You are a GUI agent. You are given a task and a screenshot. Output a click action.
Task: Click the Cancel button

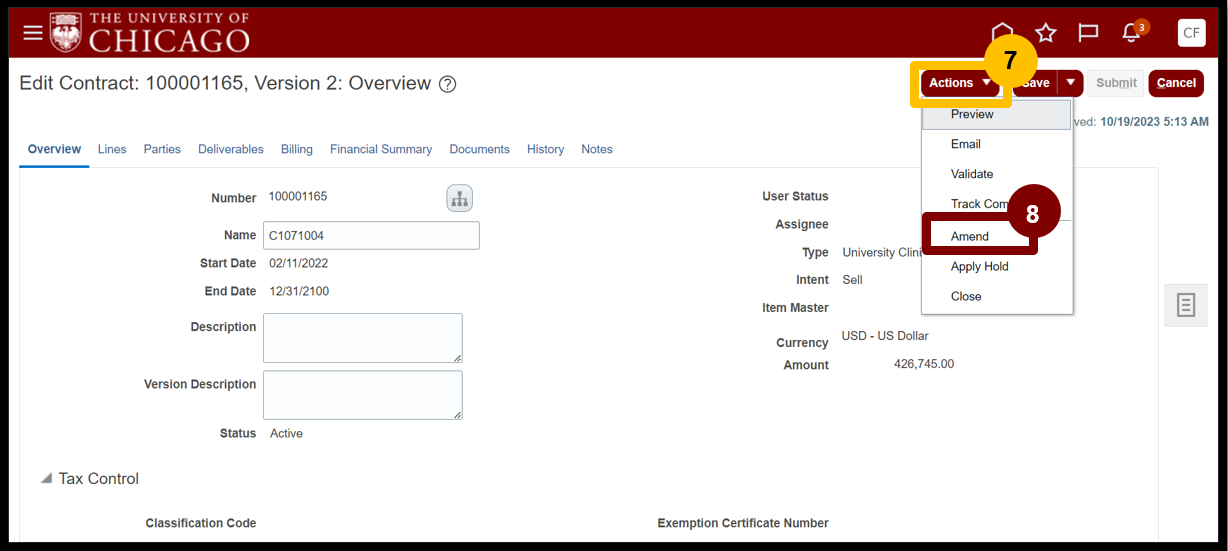click(1176, 83)
